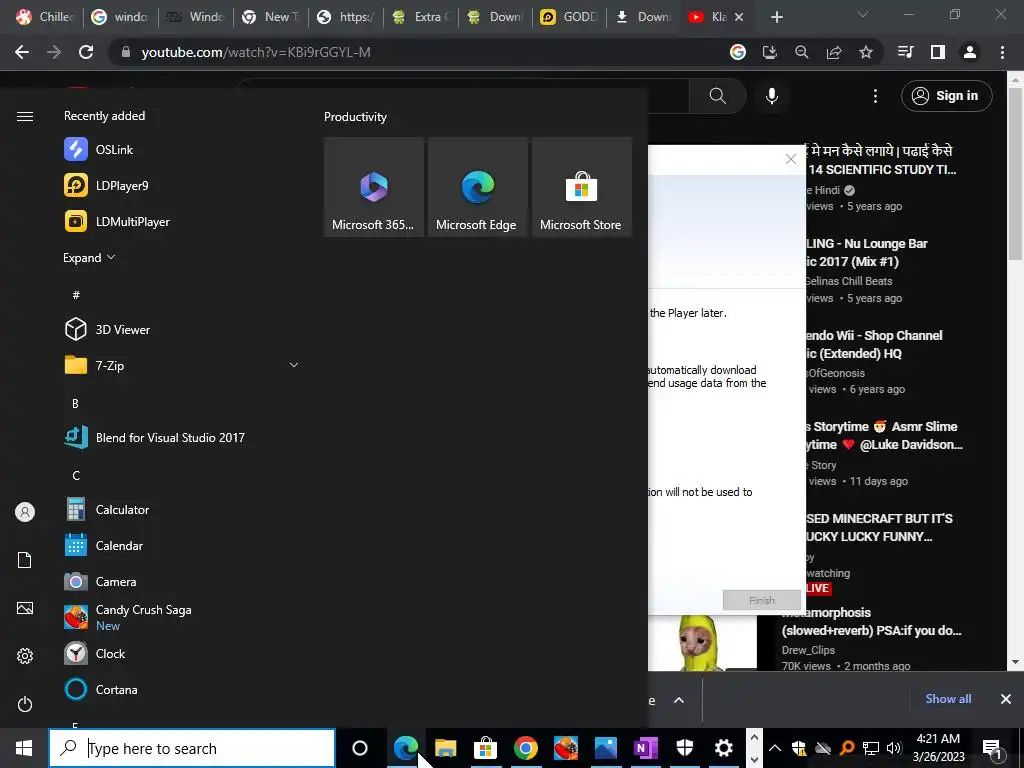Open YouTube settings three-dot menu
1024x768 pixels.
[875, 96]
